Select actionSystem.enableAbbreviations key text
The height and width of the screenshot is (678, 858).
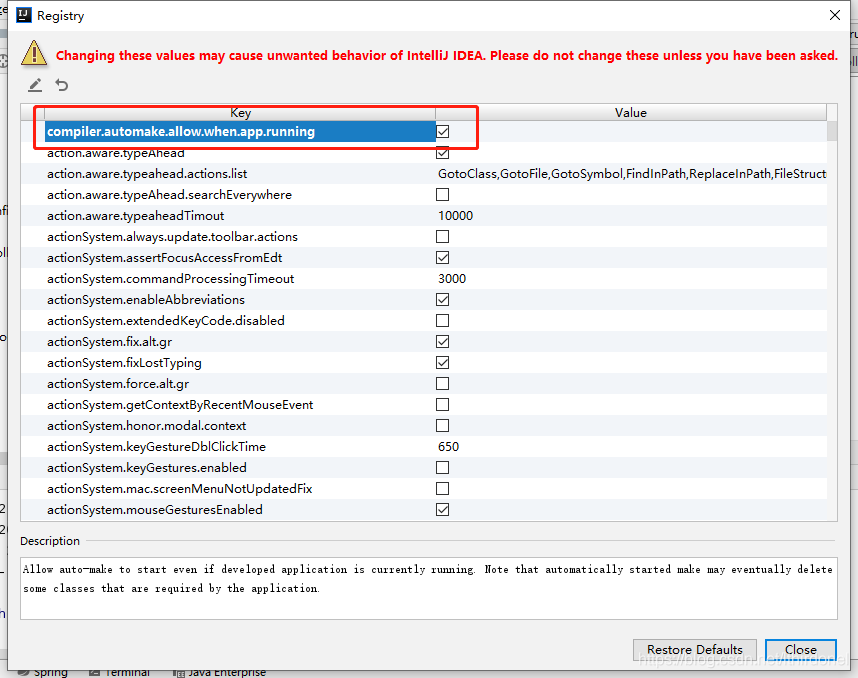146,300
